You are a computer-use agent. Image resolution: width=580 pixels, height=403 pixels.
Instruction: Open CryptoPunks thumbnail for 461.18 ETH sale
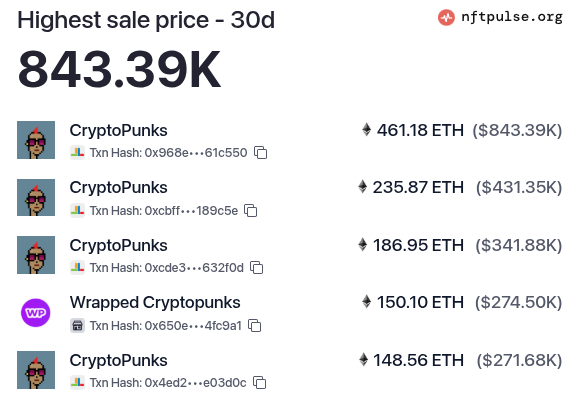(x=36, y=140)
